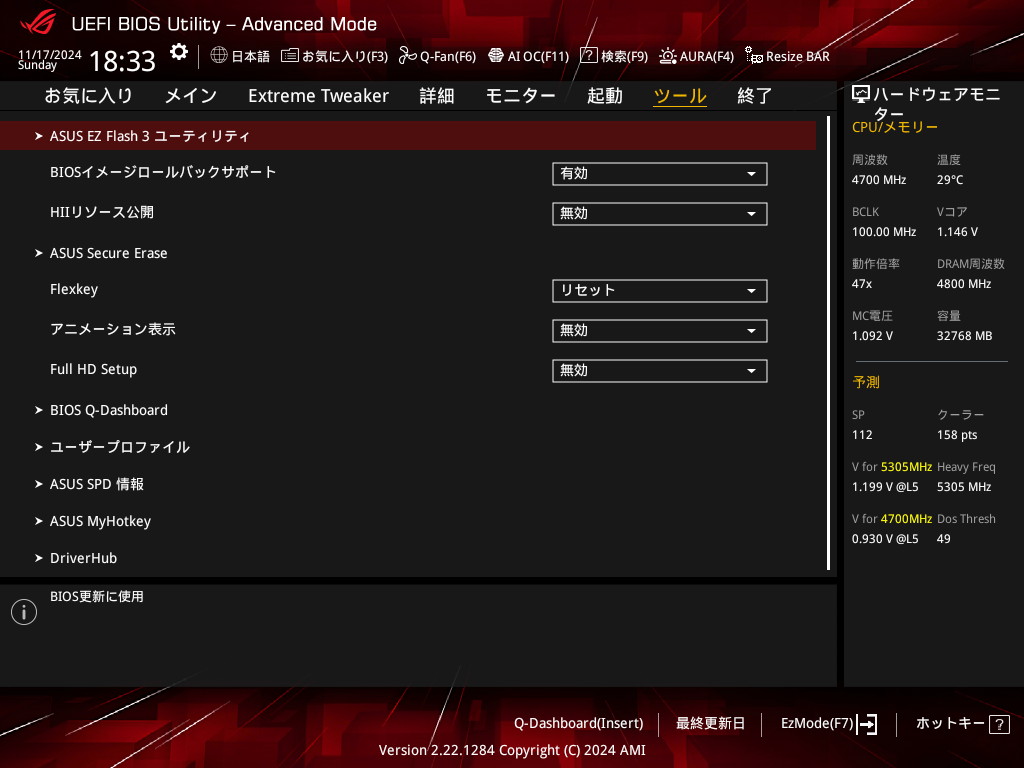The image size is (1024, 768).
Task: Click the globe language icon
Action: point(219,56)
